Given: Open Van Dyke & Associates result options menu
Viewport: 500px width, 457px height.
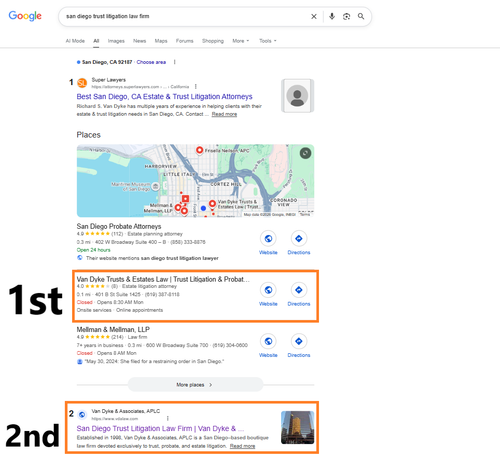Looking at the screenshot, I should pyautogui.click(x=168, y=418).
